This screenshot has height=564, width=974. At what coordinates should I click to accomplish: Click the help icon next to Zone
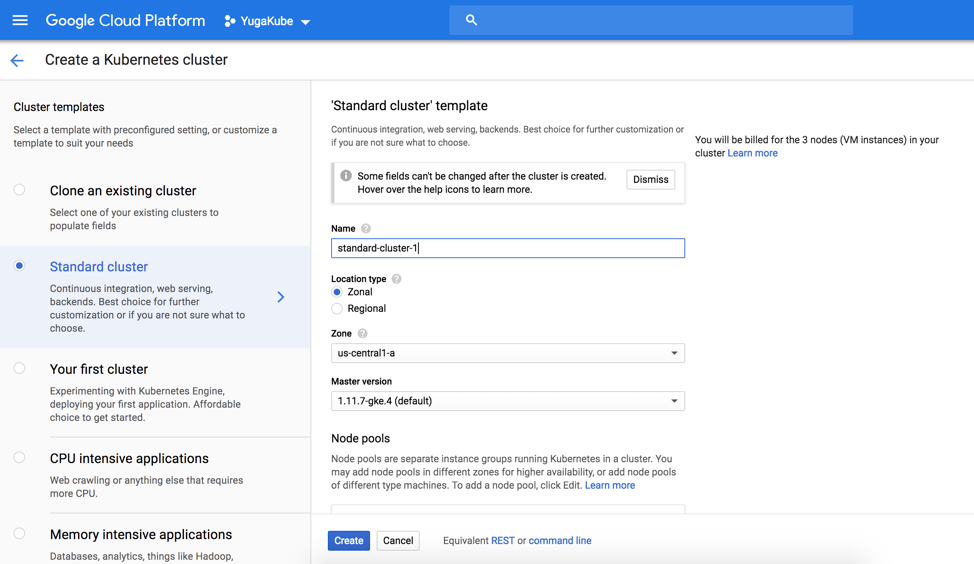(x=363, y=334)
